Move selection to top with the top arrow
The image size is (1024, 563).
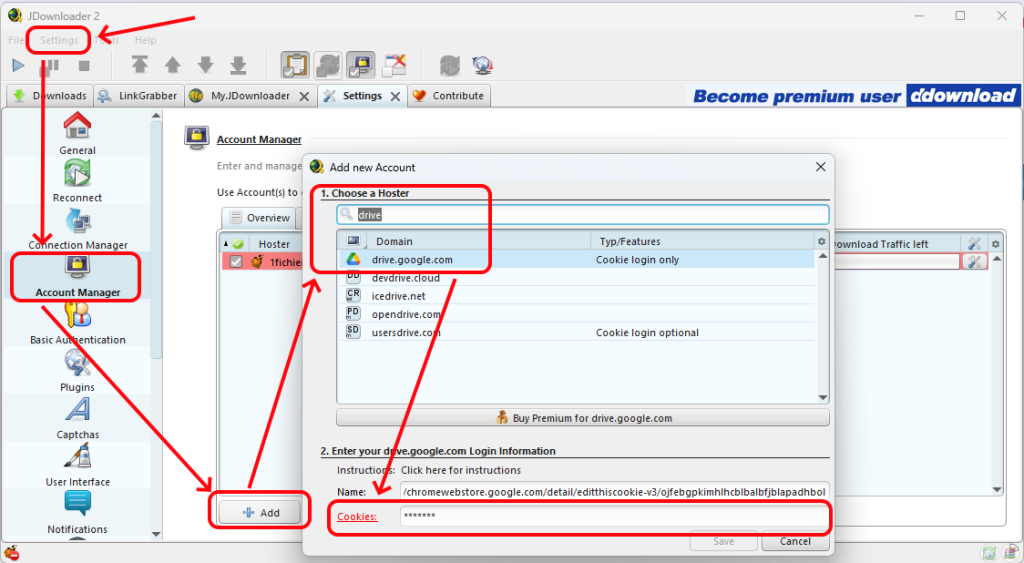tap(140, 65)
